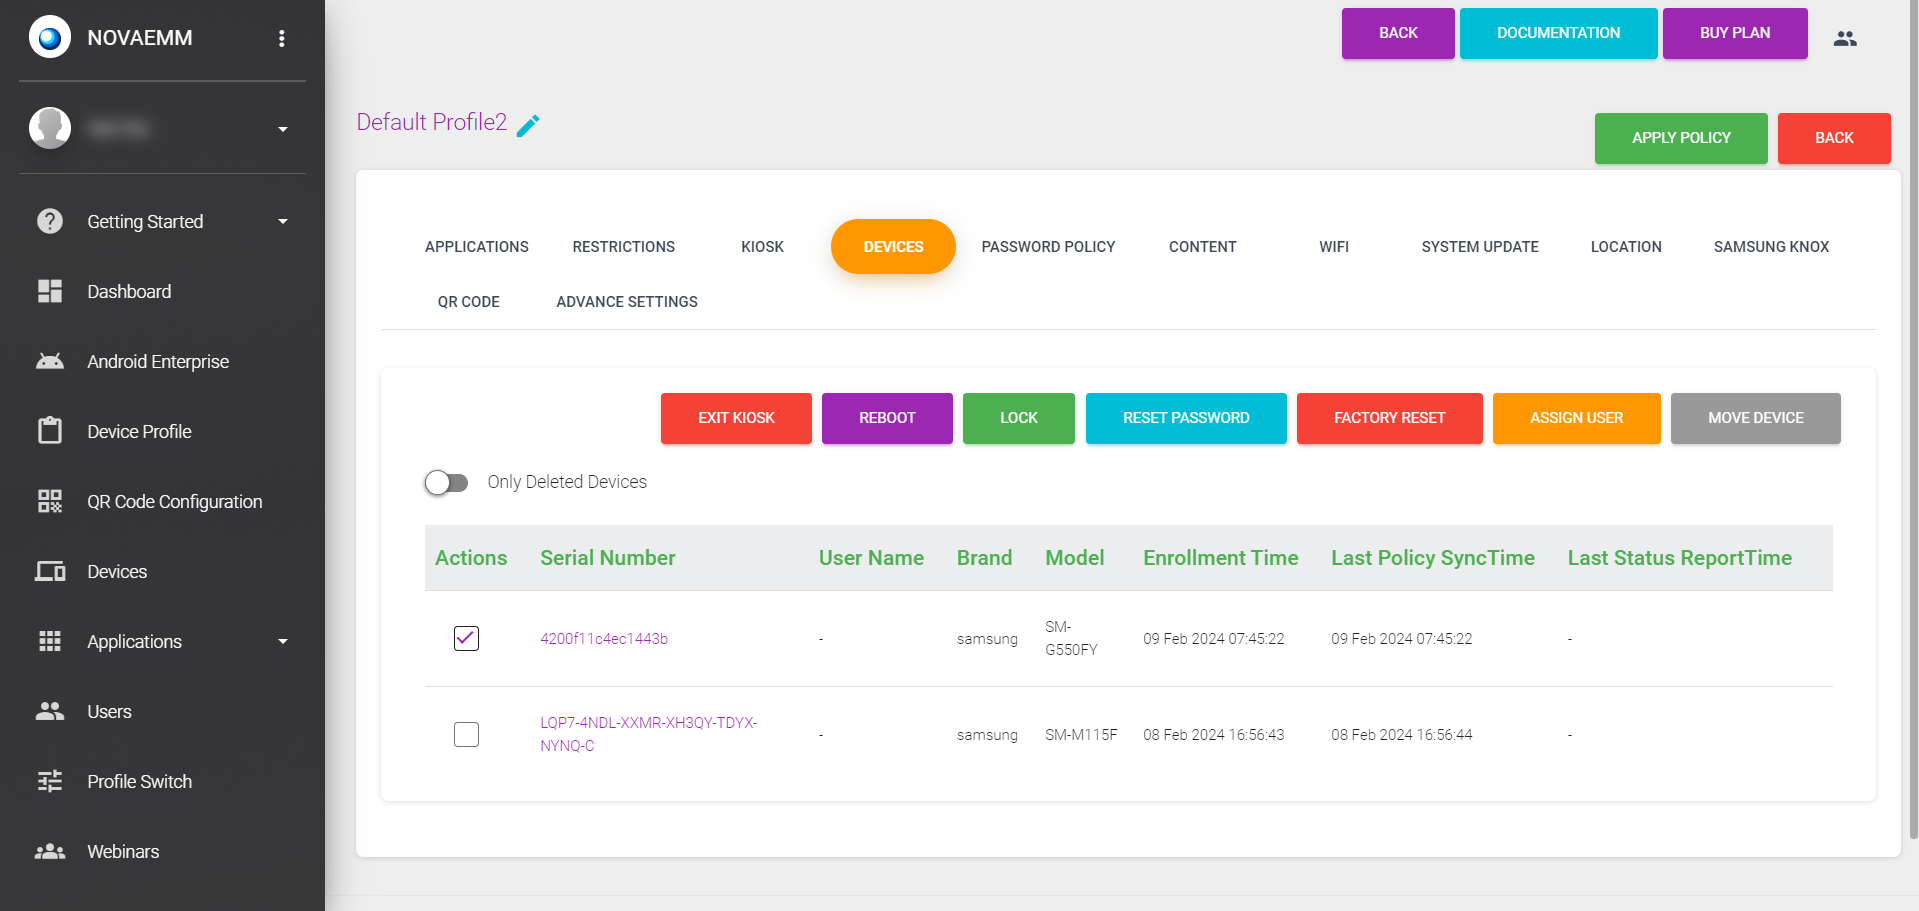Click the page vertical scrollbar

coord(1913,420)
